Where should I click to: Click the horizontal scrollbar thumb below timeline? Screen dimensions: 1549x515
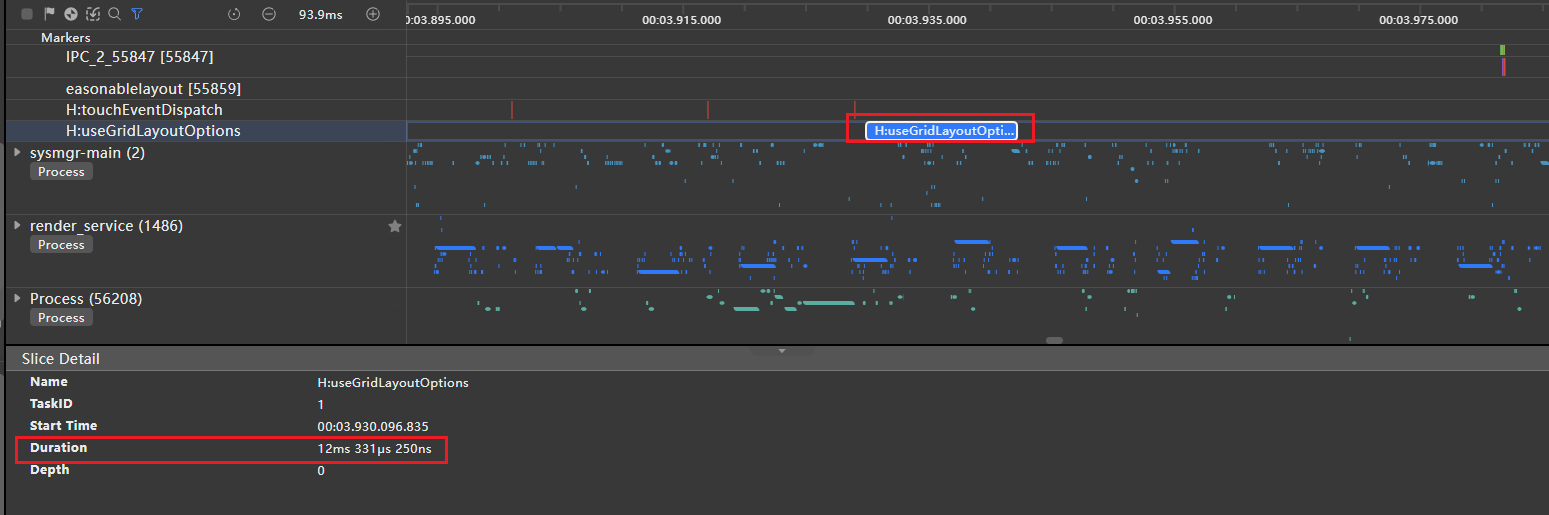click(x=1054, y=341)
